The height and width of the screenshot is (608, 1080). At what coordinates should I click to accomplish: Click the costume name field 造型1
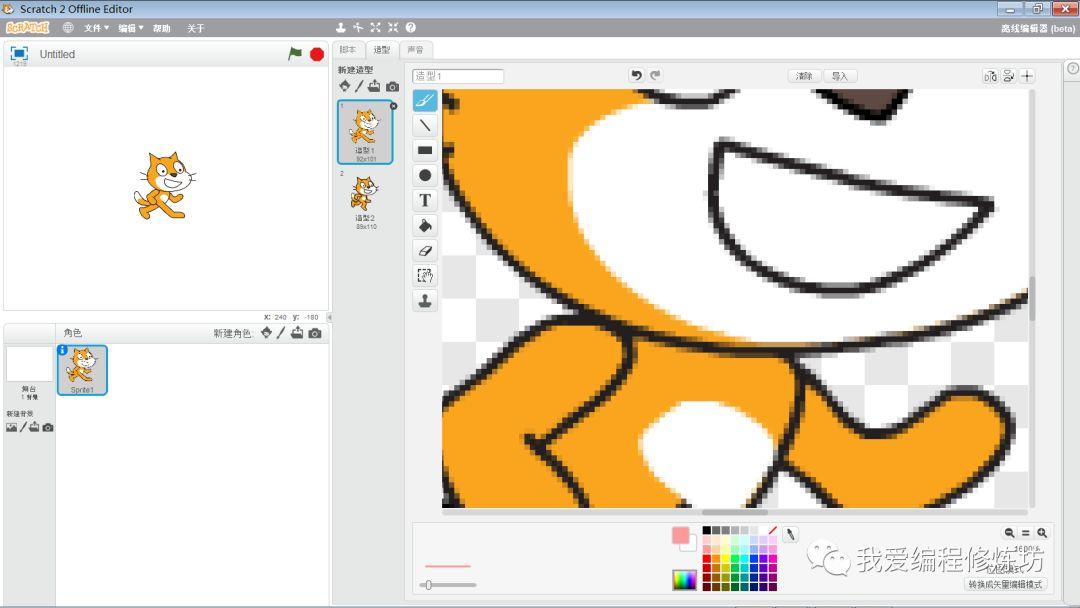[x=458, y=76]
